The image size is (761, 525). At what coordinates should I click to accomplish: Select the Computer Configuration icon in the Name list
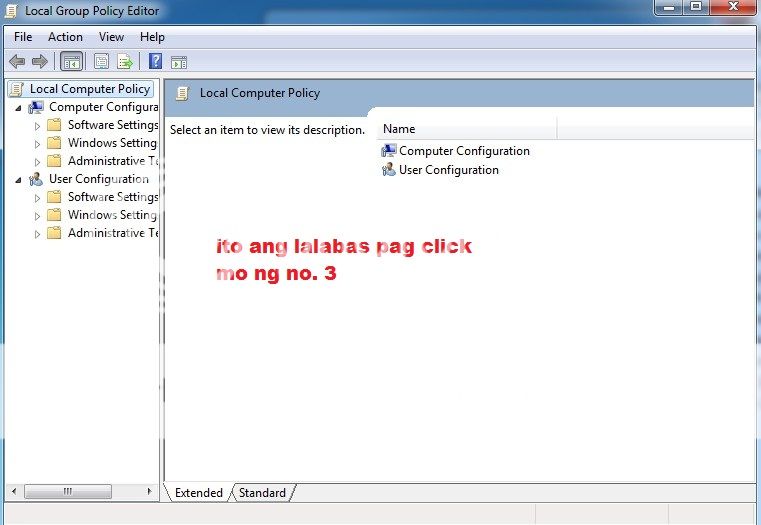pos(389,151)
